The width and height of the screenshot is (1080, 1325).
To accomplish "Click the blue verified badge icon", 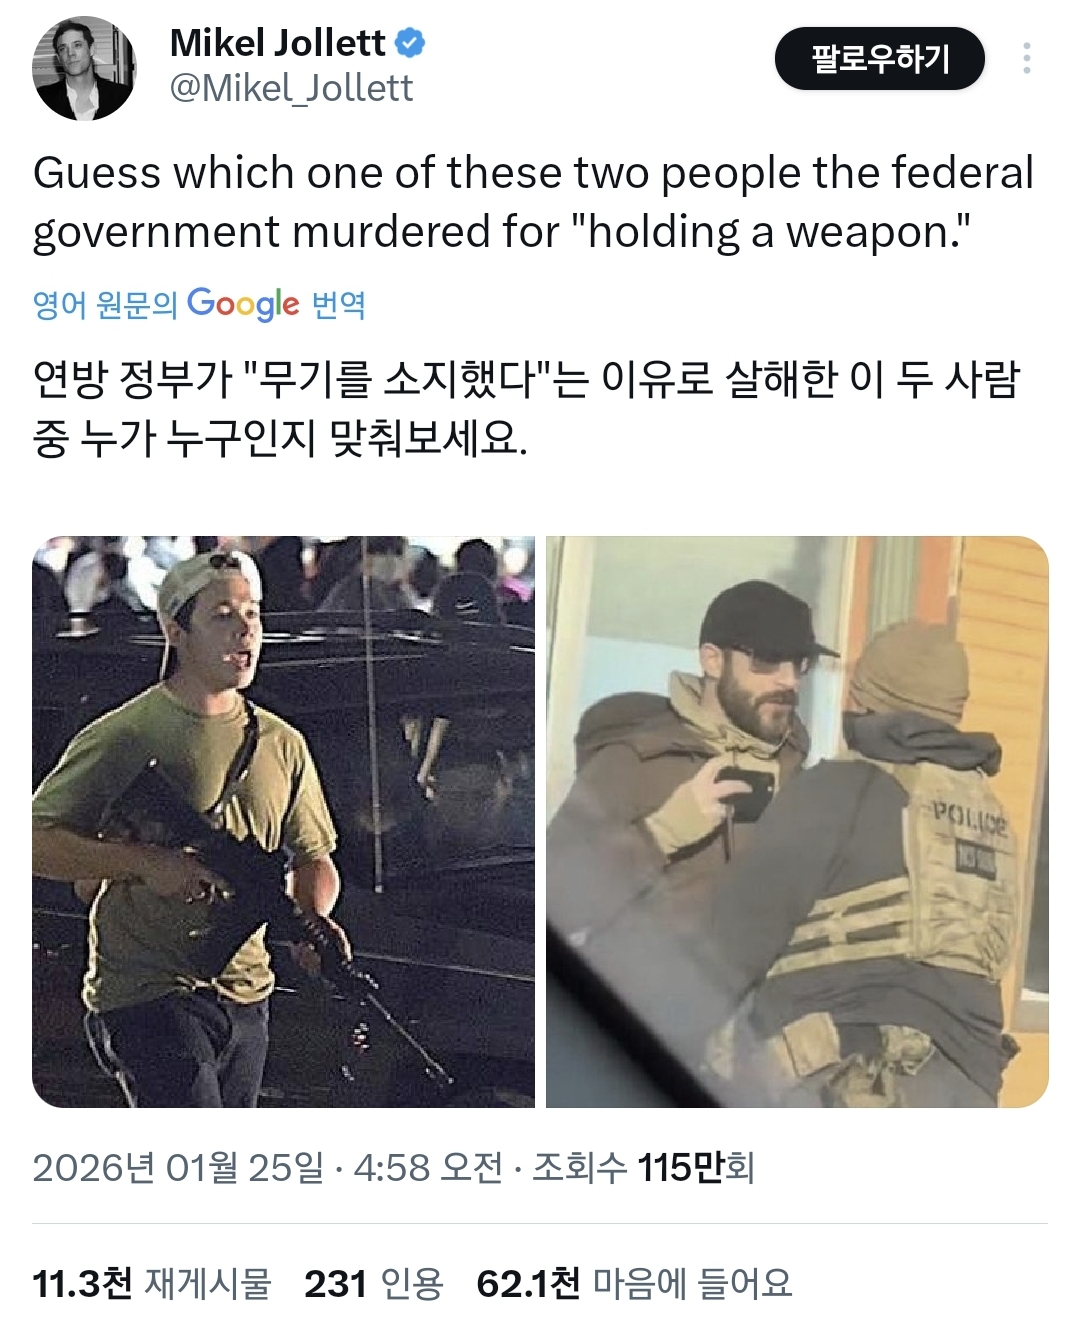I will [410, 43].
